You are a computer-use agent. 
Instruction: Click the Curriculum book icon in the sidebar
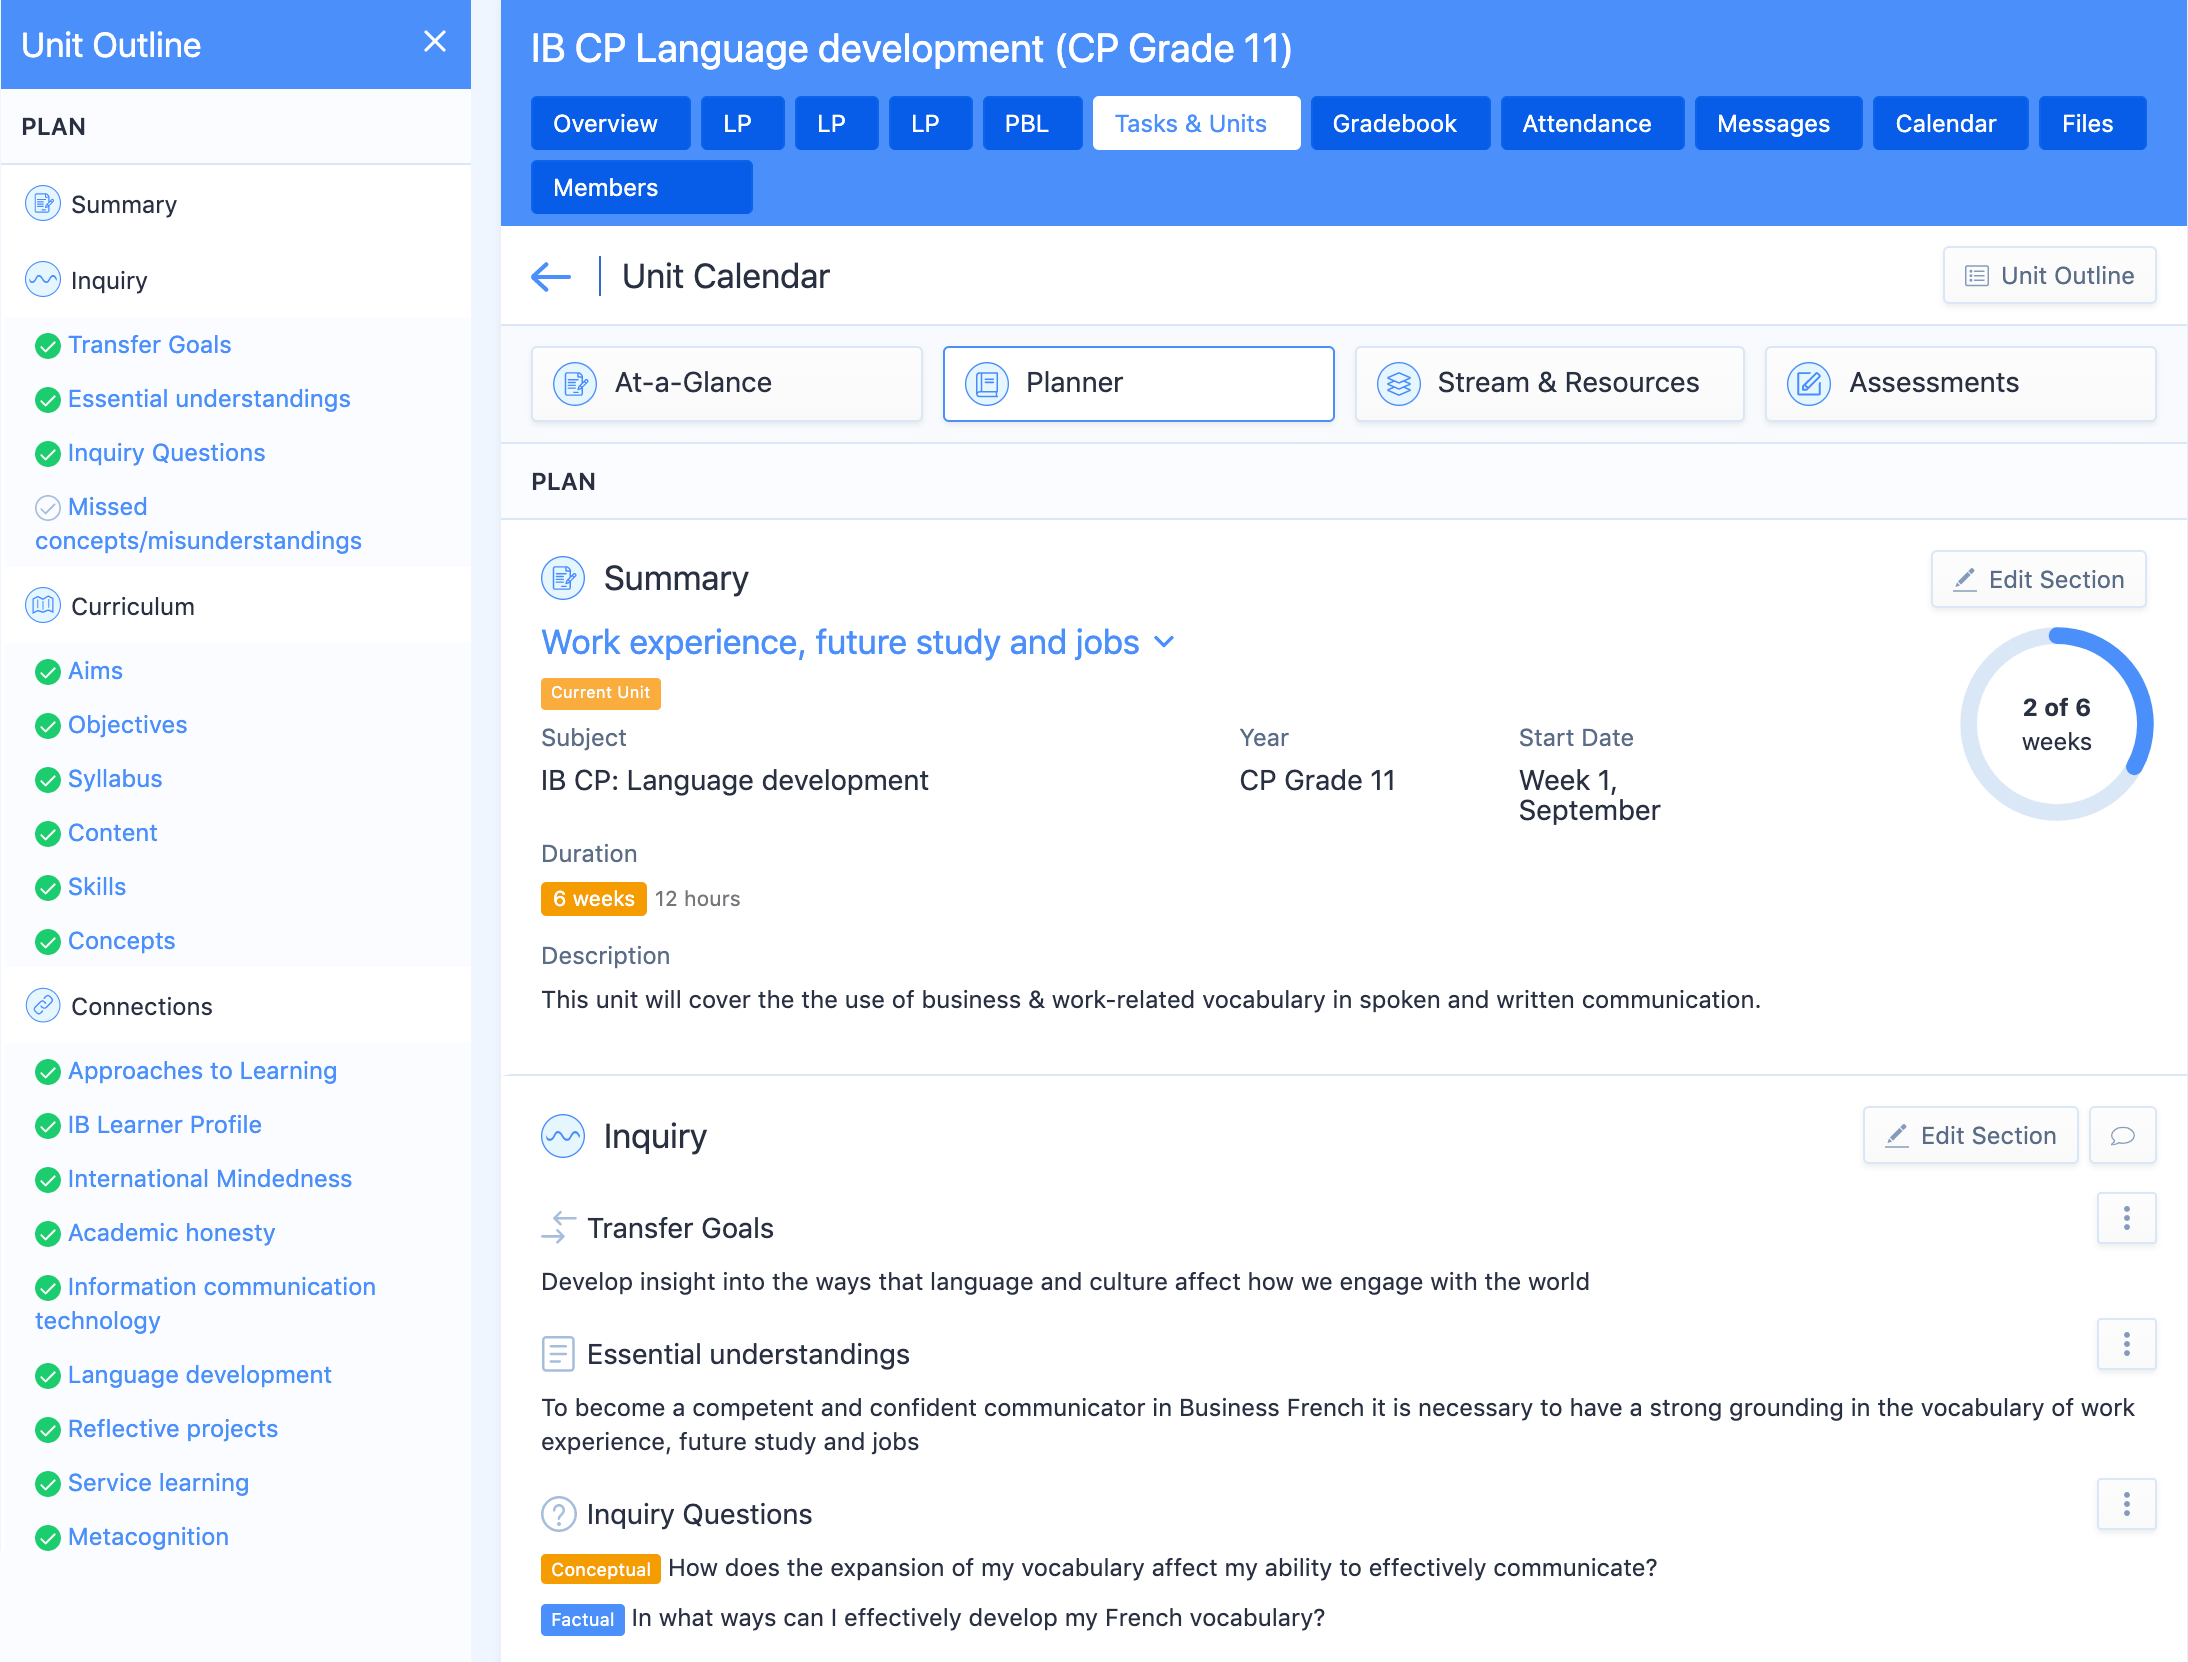(x=43, y=606)
